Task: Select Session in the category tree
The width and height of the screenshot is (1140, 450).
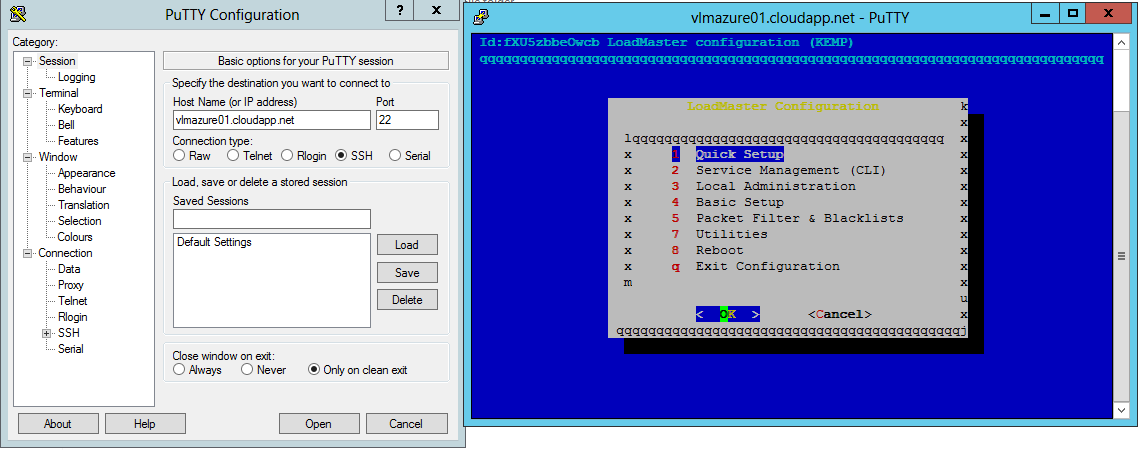Action: click(x=57, y=61)
